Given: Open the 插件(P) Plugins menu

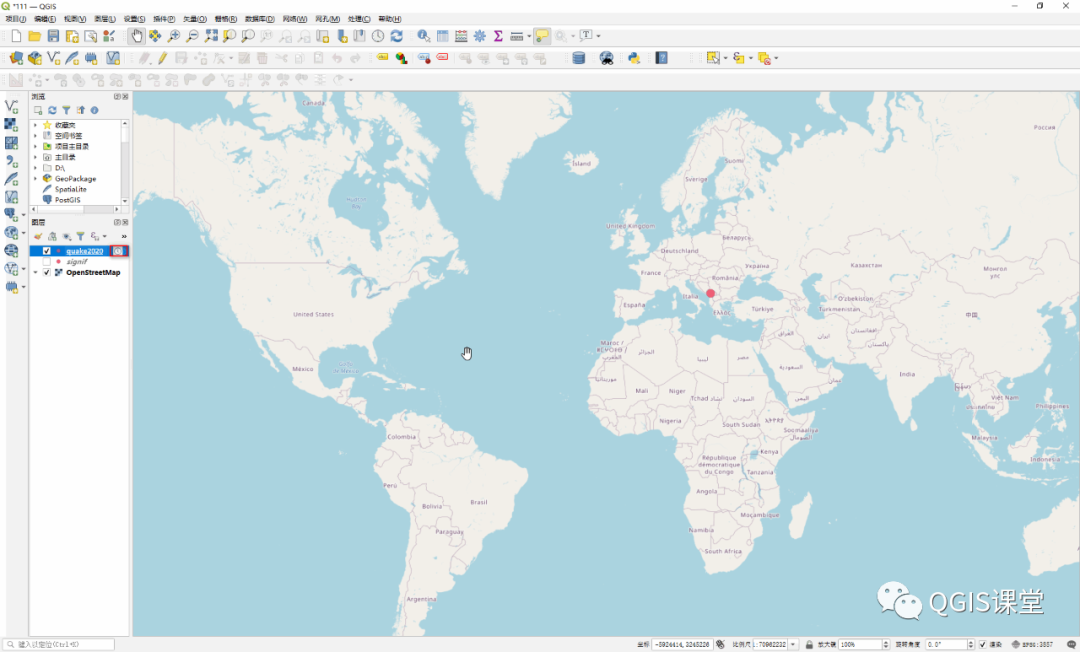Looking at the screenshot, I should click(x=163, y=19).
